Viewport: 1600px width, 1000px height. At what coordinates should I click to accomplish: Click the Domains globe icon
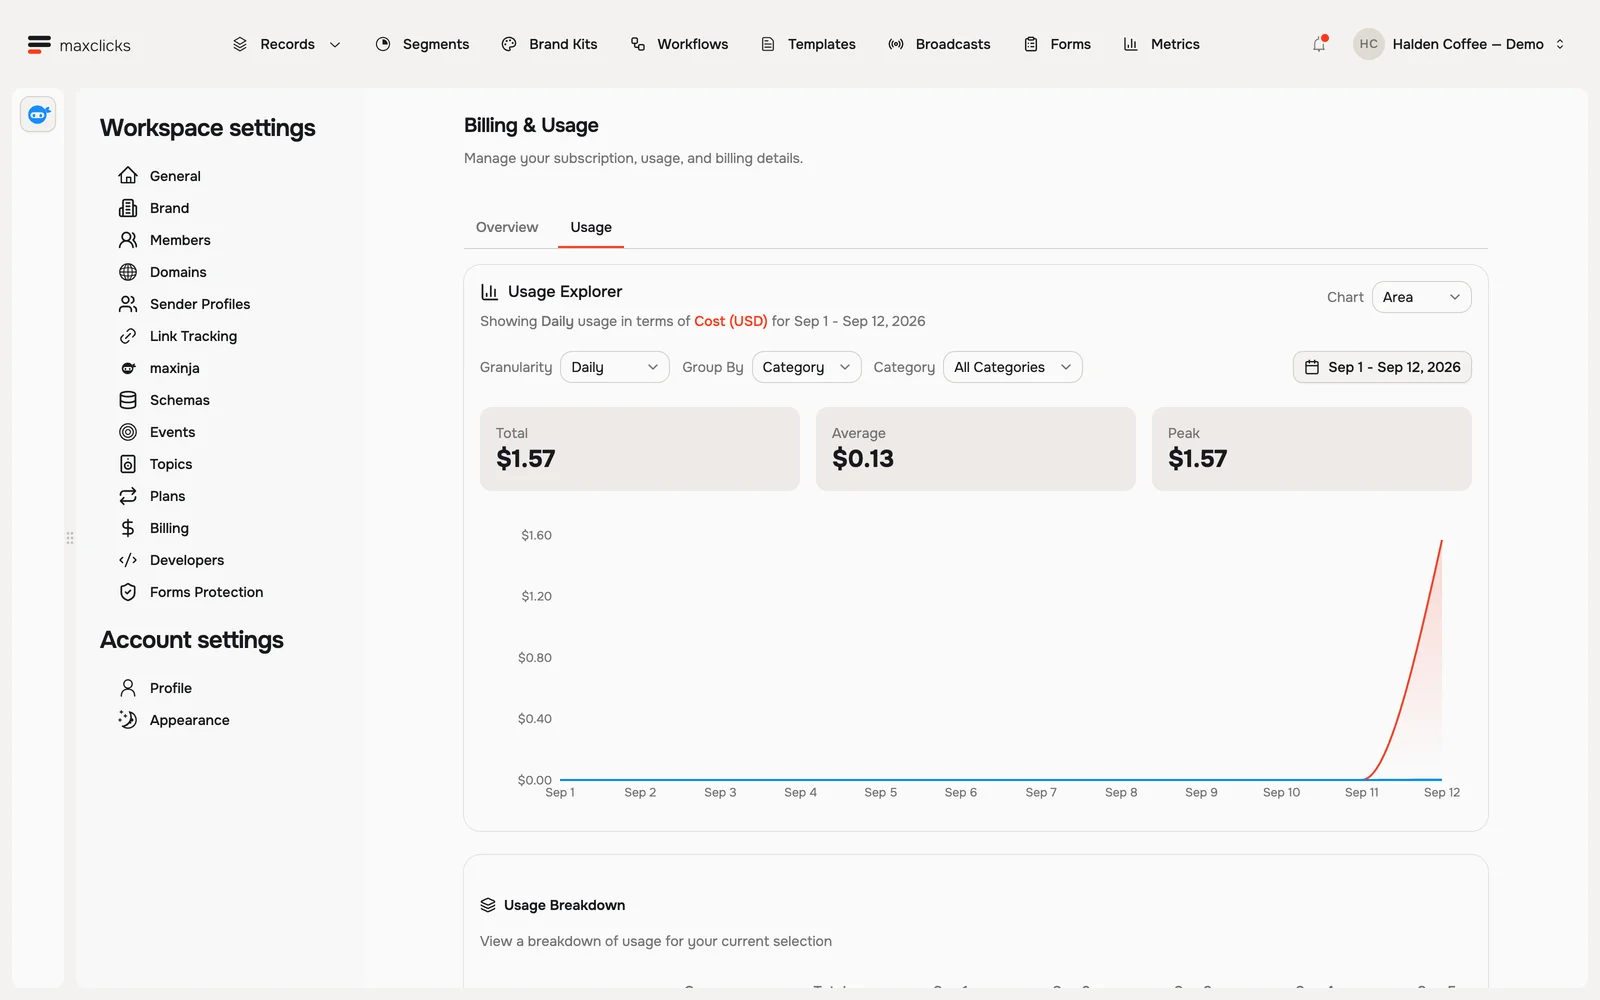(128, 272)
